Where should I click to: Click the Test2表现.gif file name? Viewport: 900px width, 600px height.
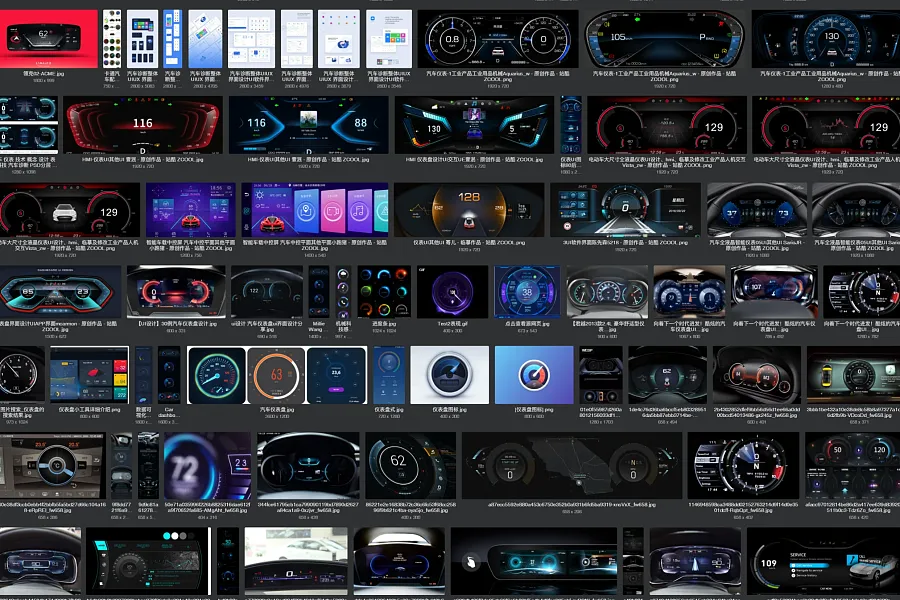click(452, 324)
